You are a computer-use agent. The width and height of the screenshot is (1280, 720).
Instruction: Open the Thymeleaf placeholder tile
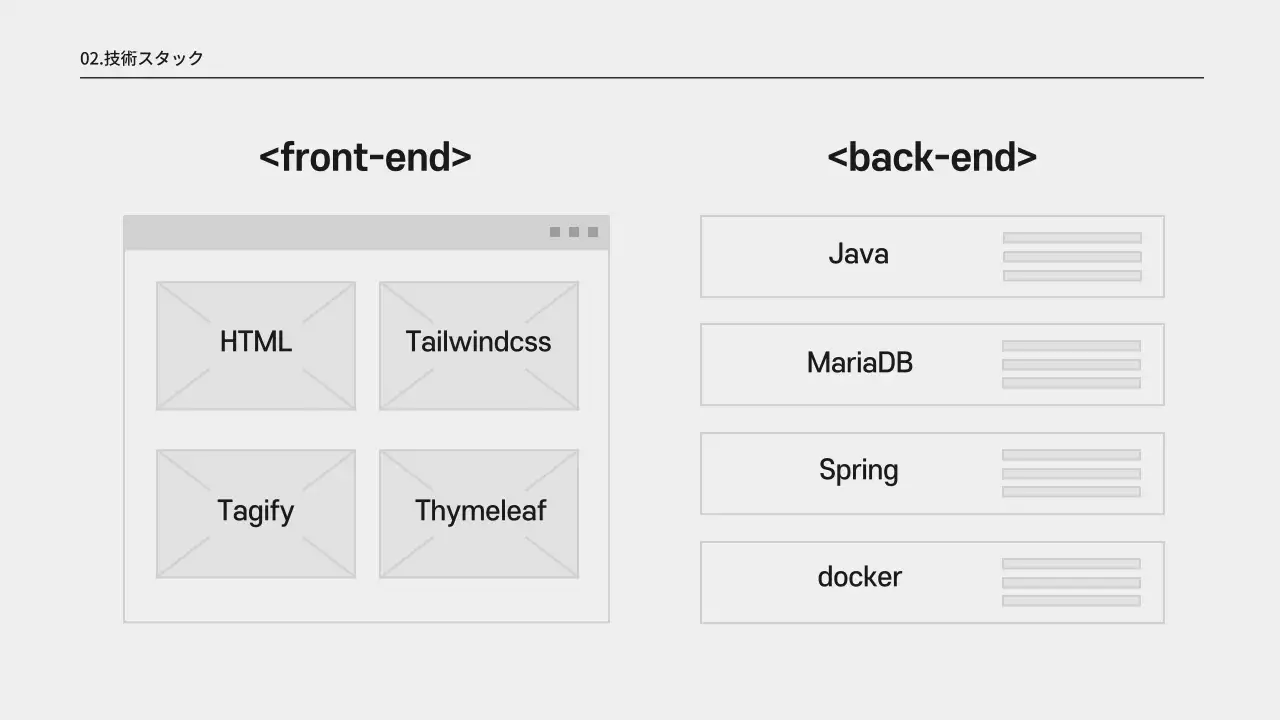coord(478,513)
